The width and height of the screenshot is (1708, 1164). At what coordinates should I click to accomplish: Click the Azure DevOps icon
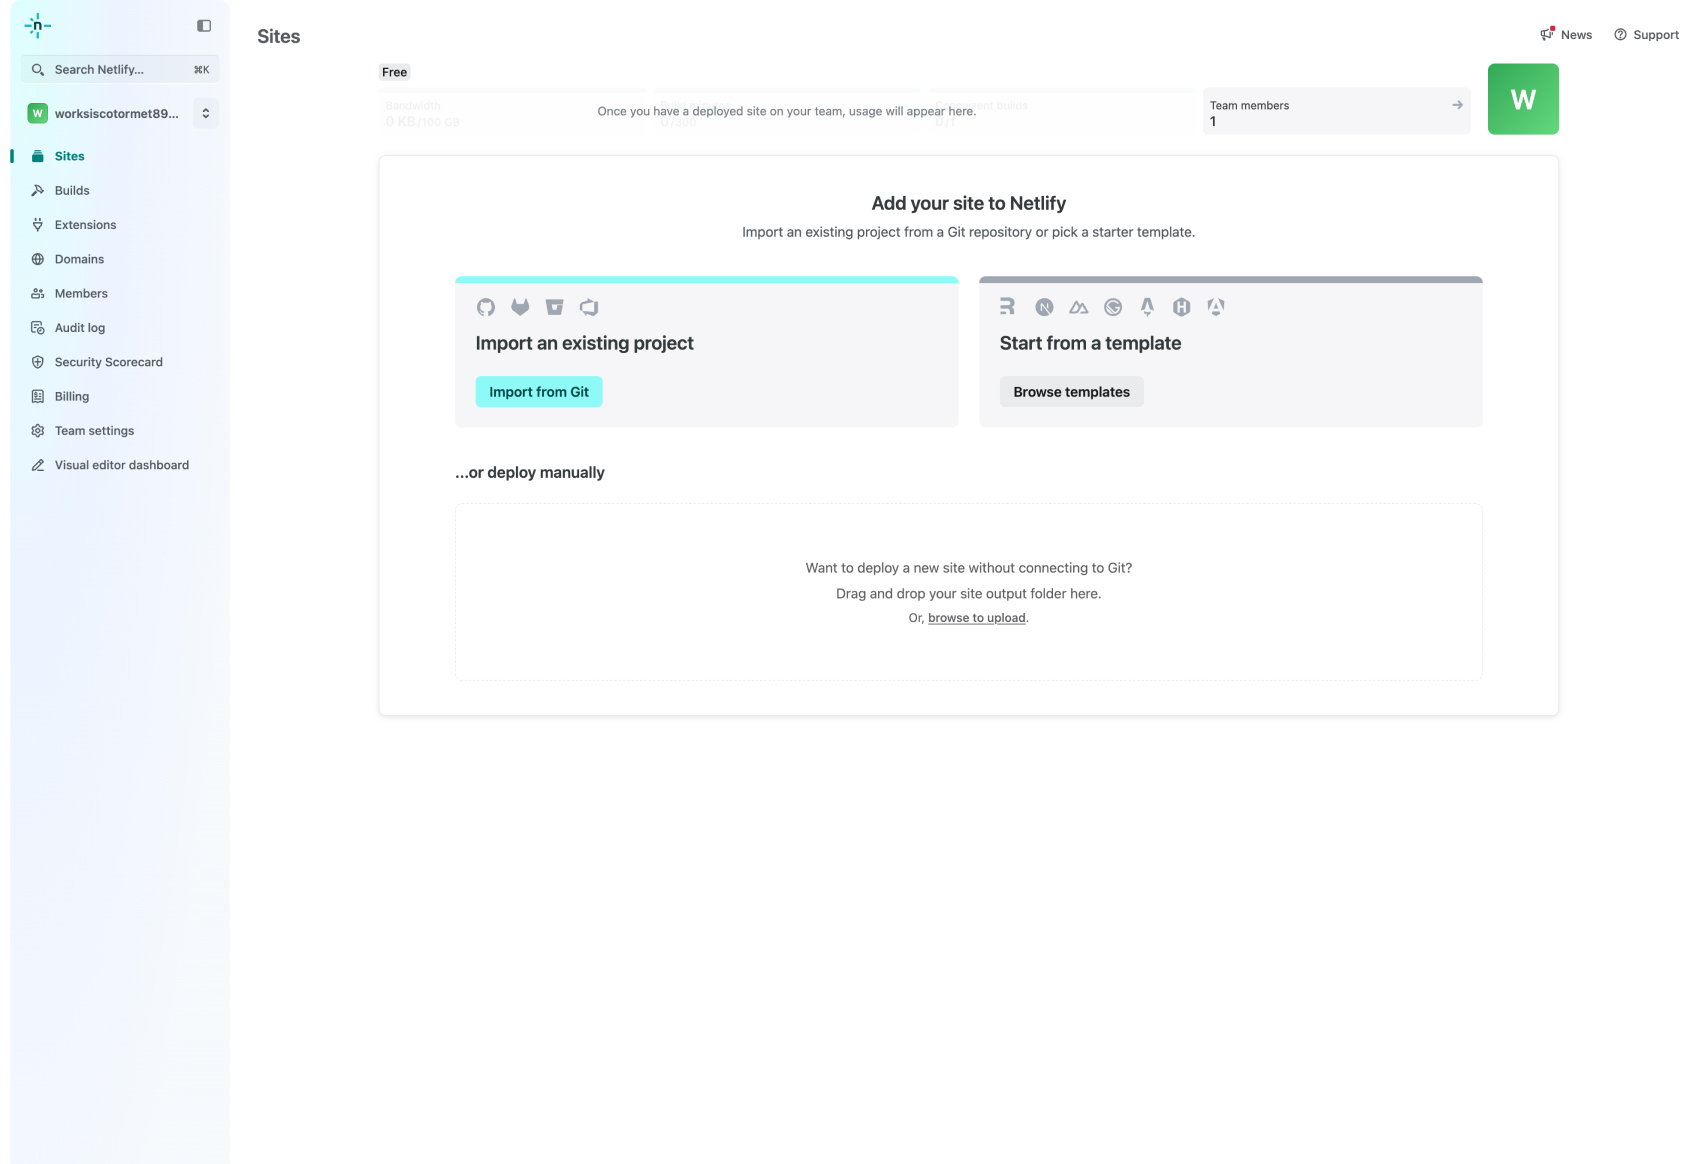tap(589, 307)
